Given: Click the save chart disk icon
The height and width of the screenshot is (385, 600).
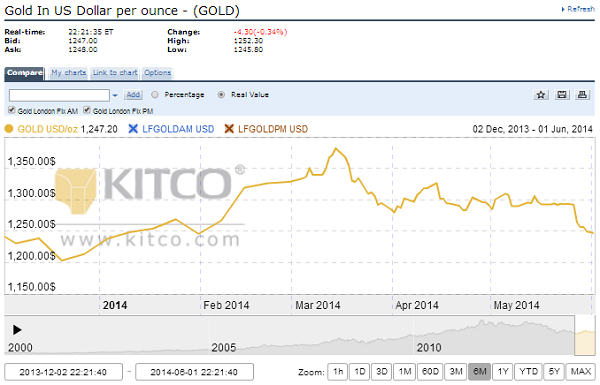Looking at the screenshot, I should click(561, 95).
